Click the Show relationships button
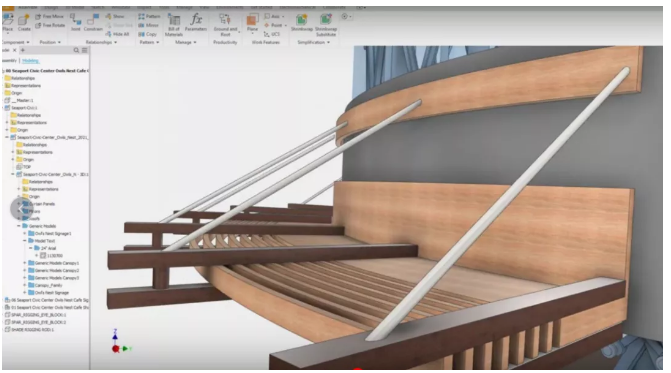Screen dimensions: 671x373 tap(115, 16)
